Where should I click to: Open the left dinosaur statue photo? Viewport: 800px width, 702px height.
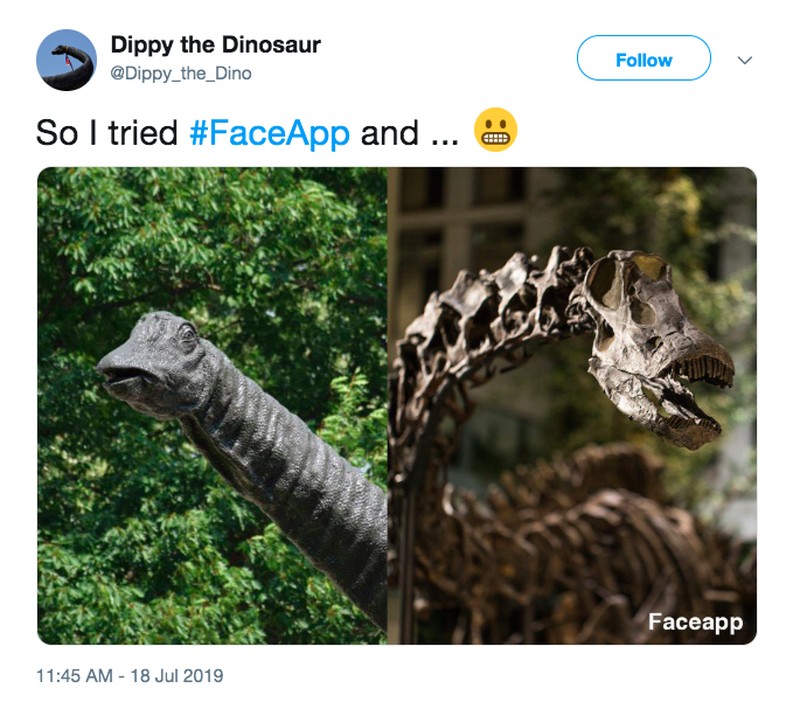click(x=212, y=405)
